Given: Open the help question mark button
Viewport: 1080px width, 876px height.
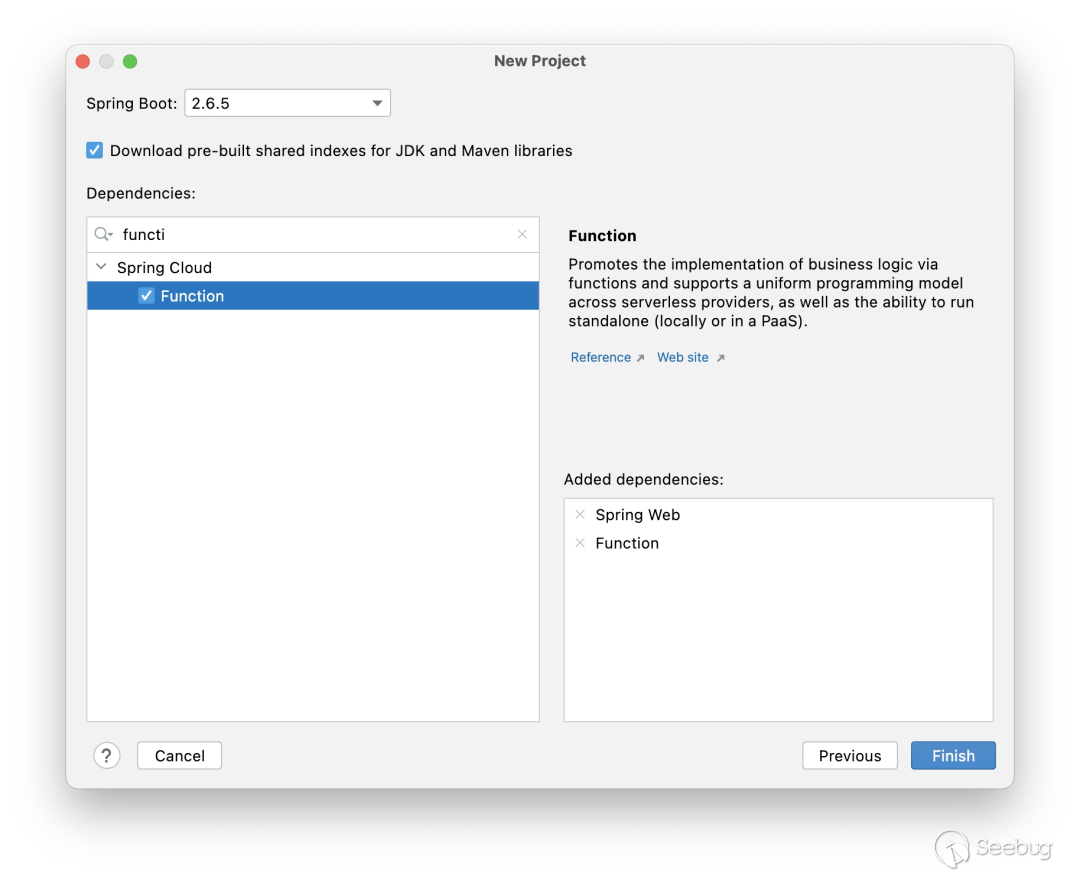Looking at the screenshot, I should tap(107, 756).
